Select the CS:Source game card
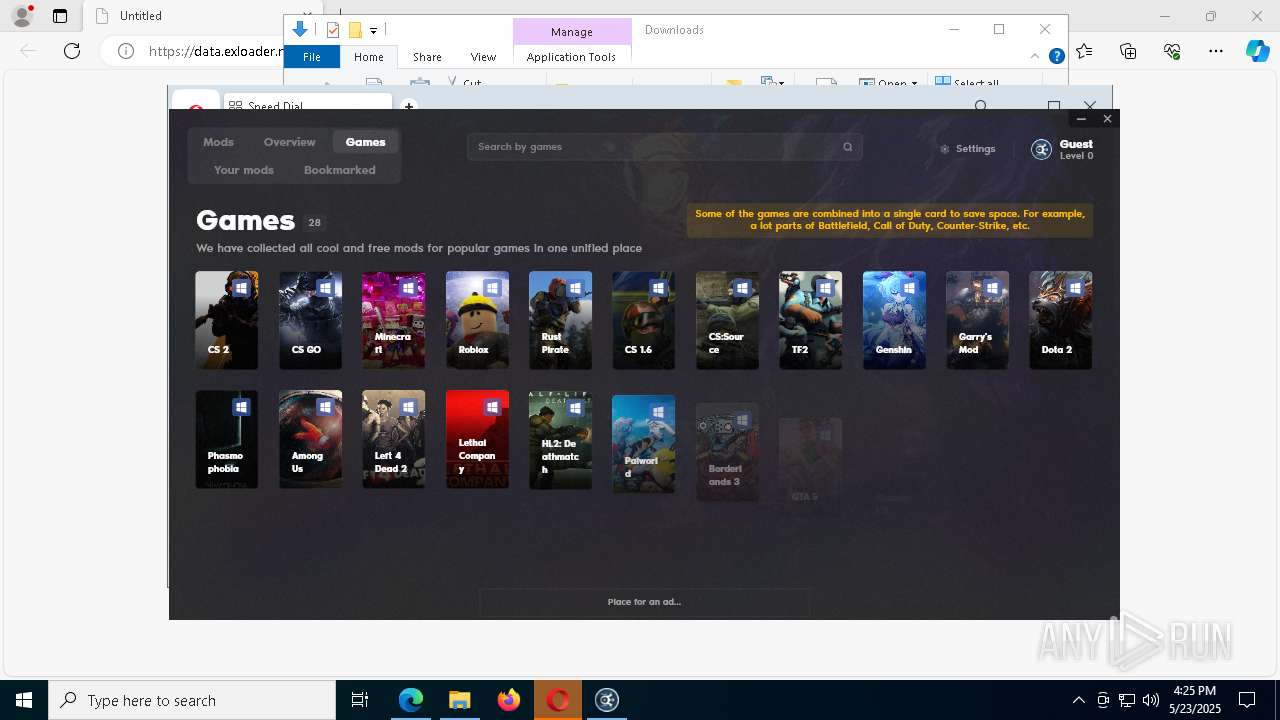This screenshot has height=720, width=1280. click(x=727, y=320)
